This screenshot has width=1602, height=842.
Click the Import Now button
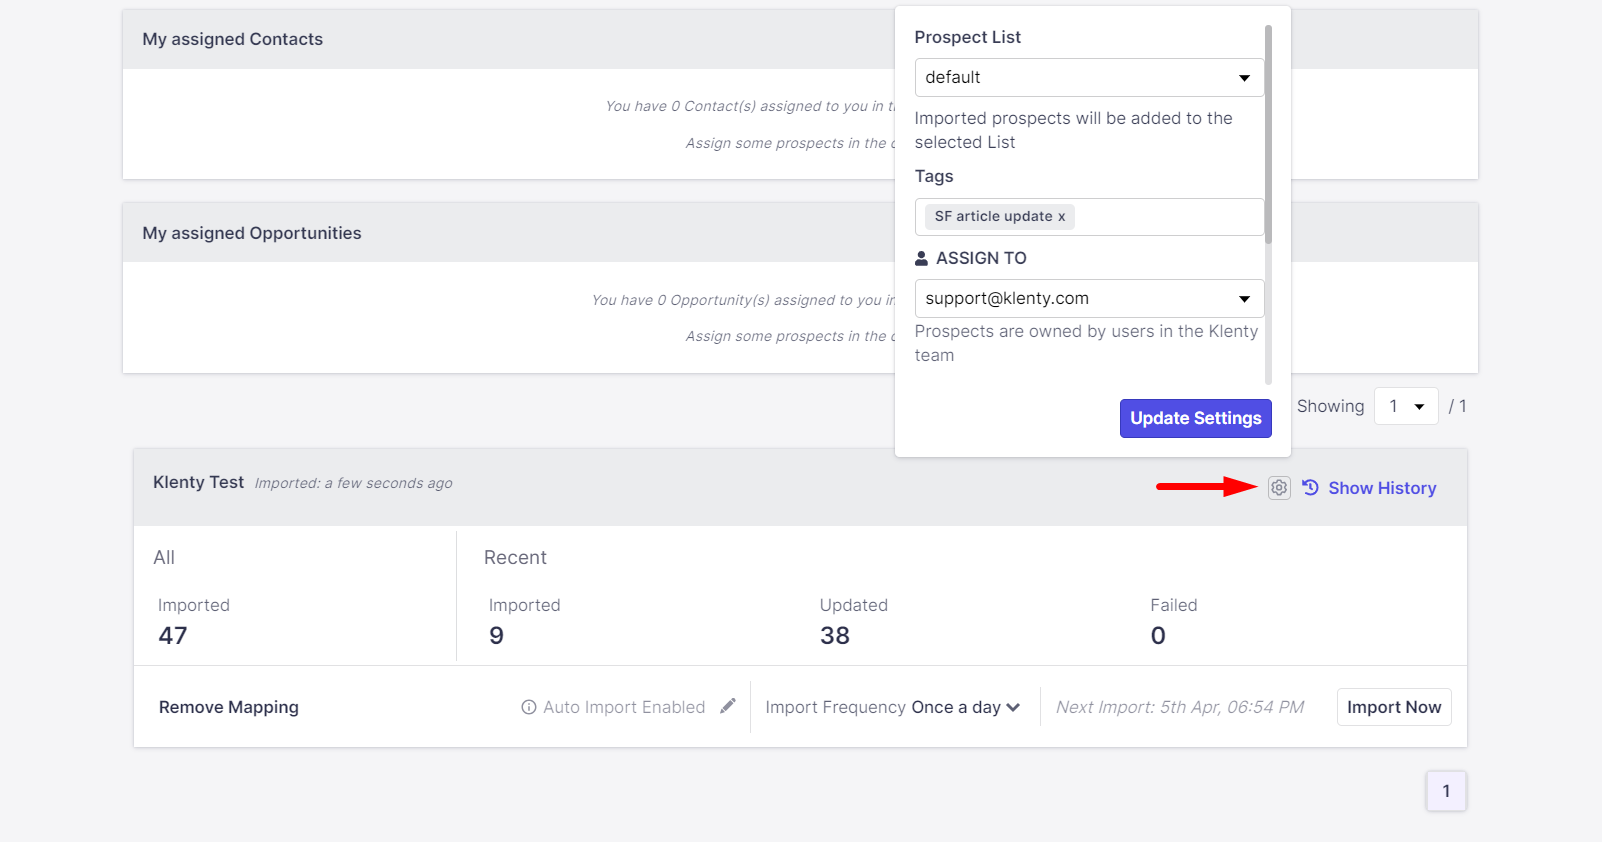point(1394,707)
